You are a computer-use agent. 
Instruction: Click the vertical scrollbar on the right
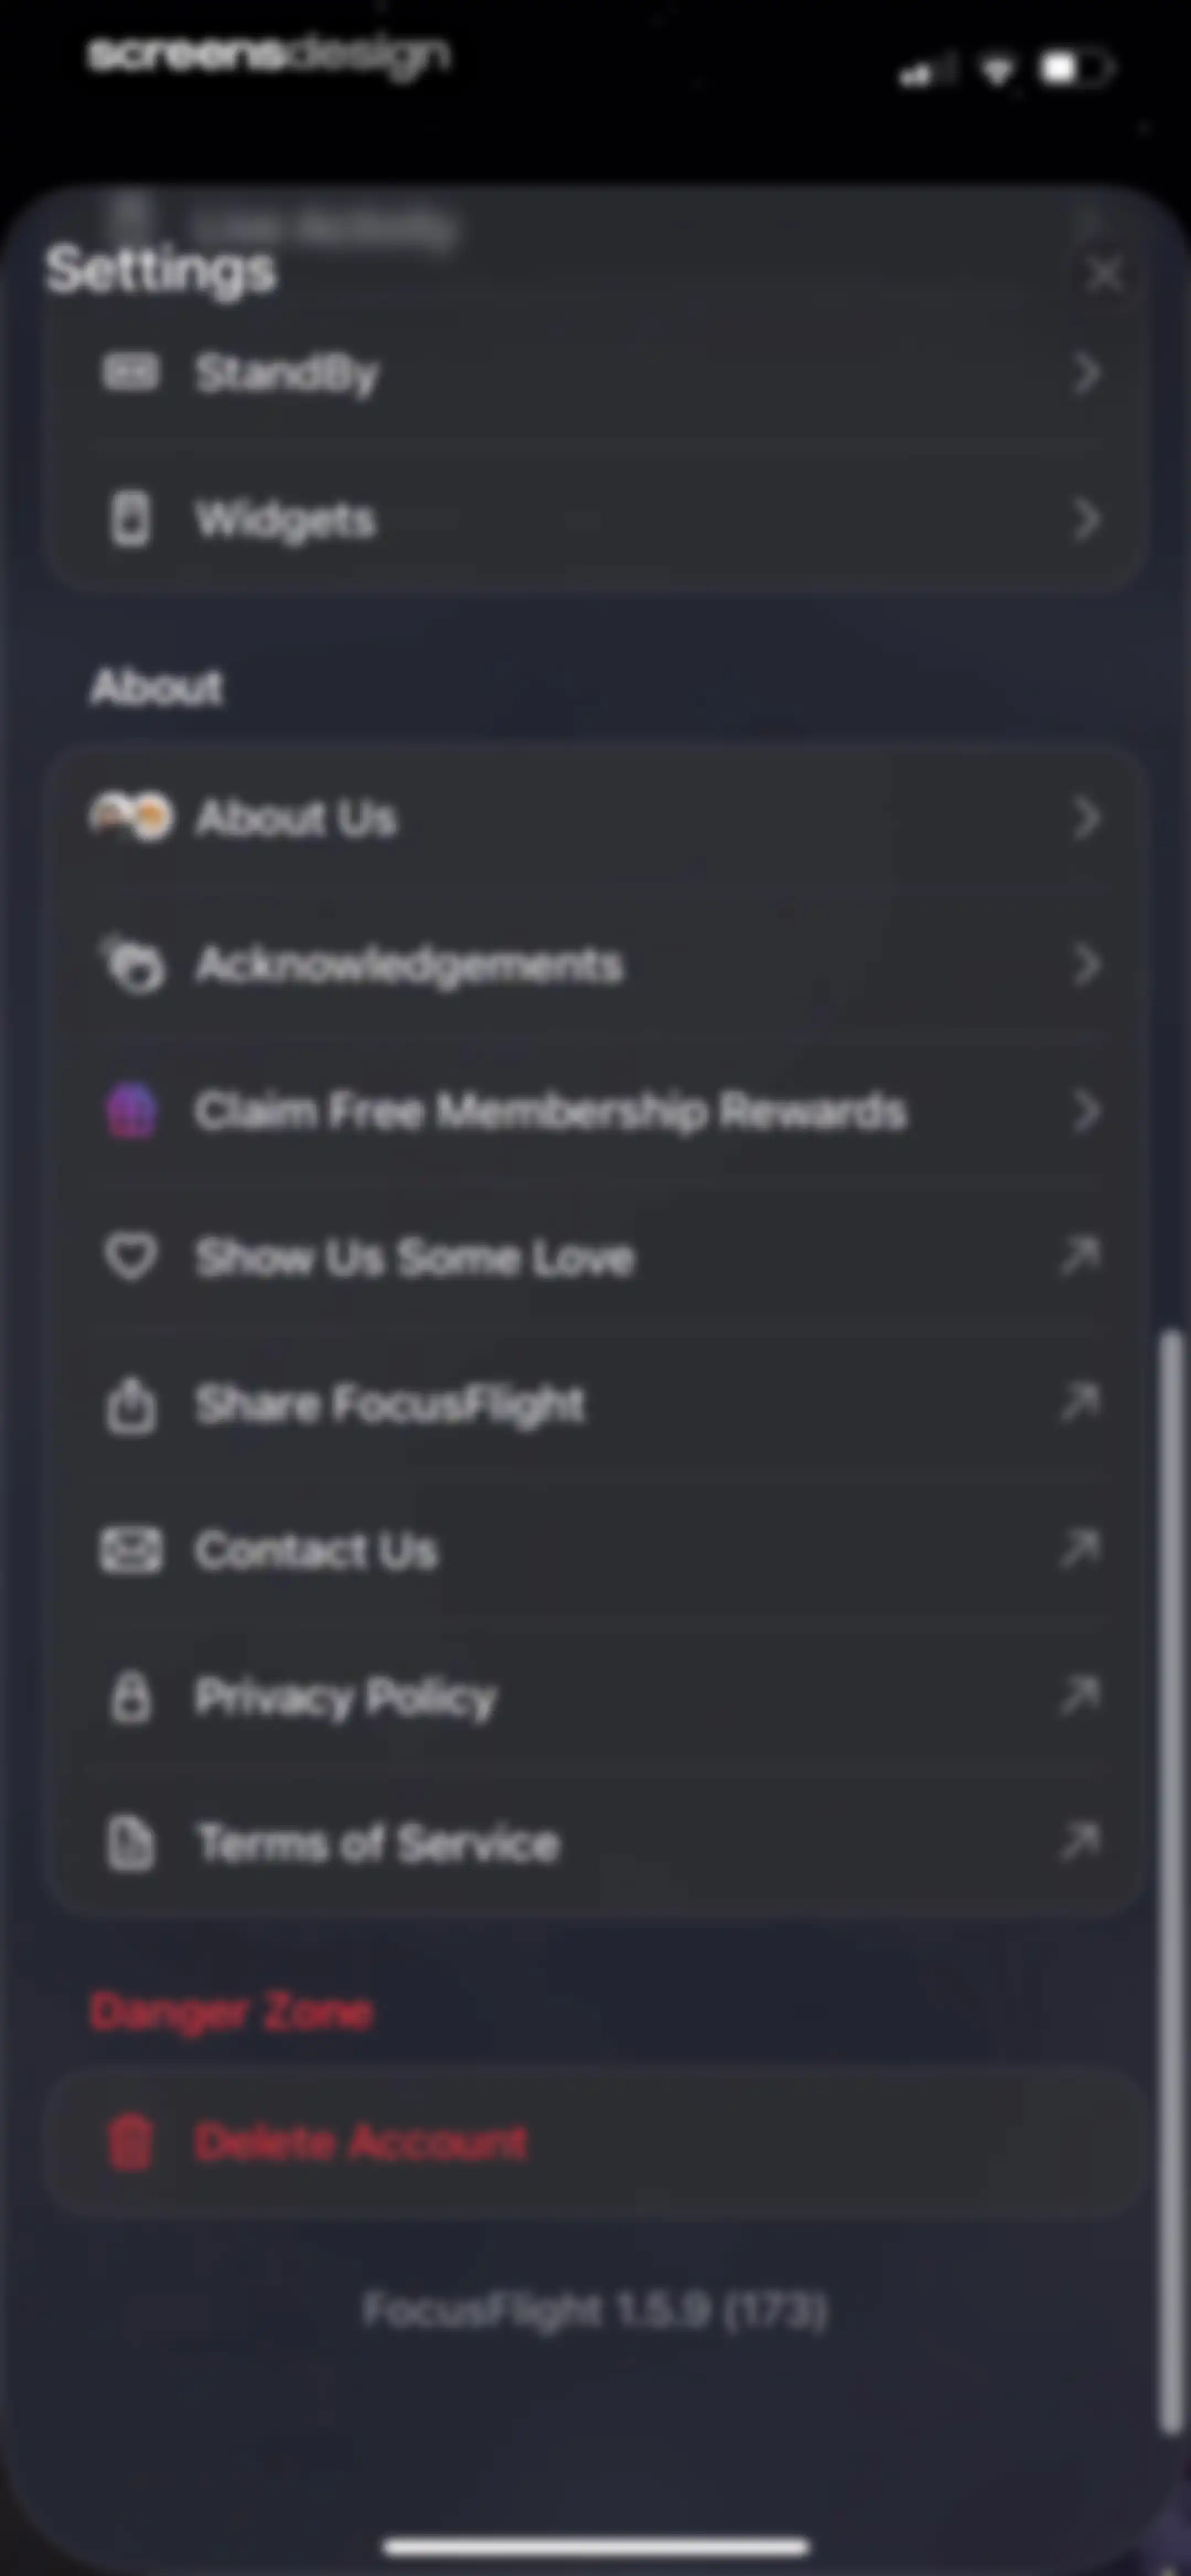pos(1170,1880)
